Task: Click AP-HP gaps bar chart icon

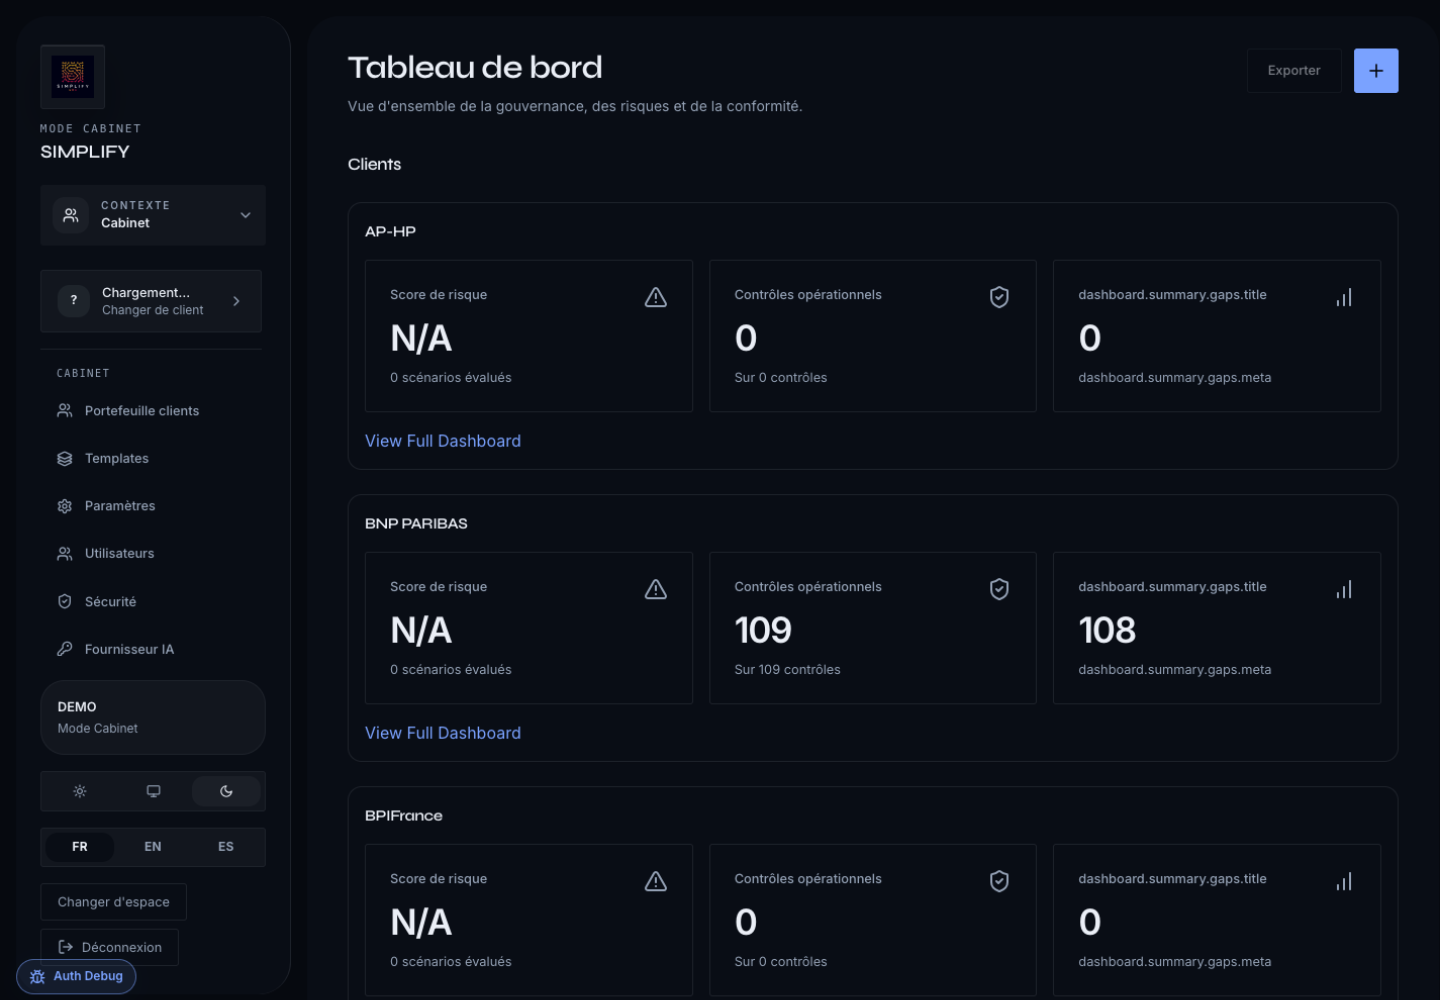Action: (x=1344, y=297)
